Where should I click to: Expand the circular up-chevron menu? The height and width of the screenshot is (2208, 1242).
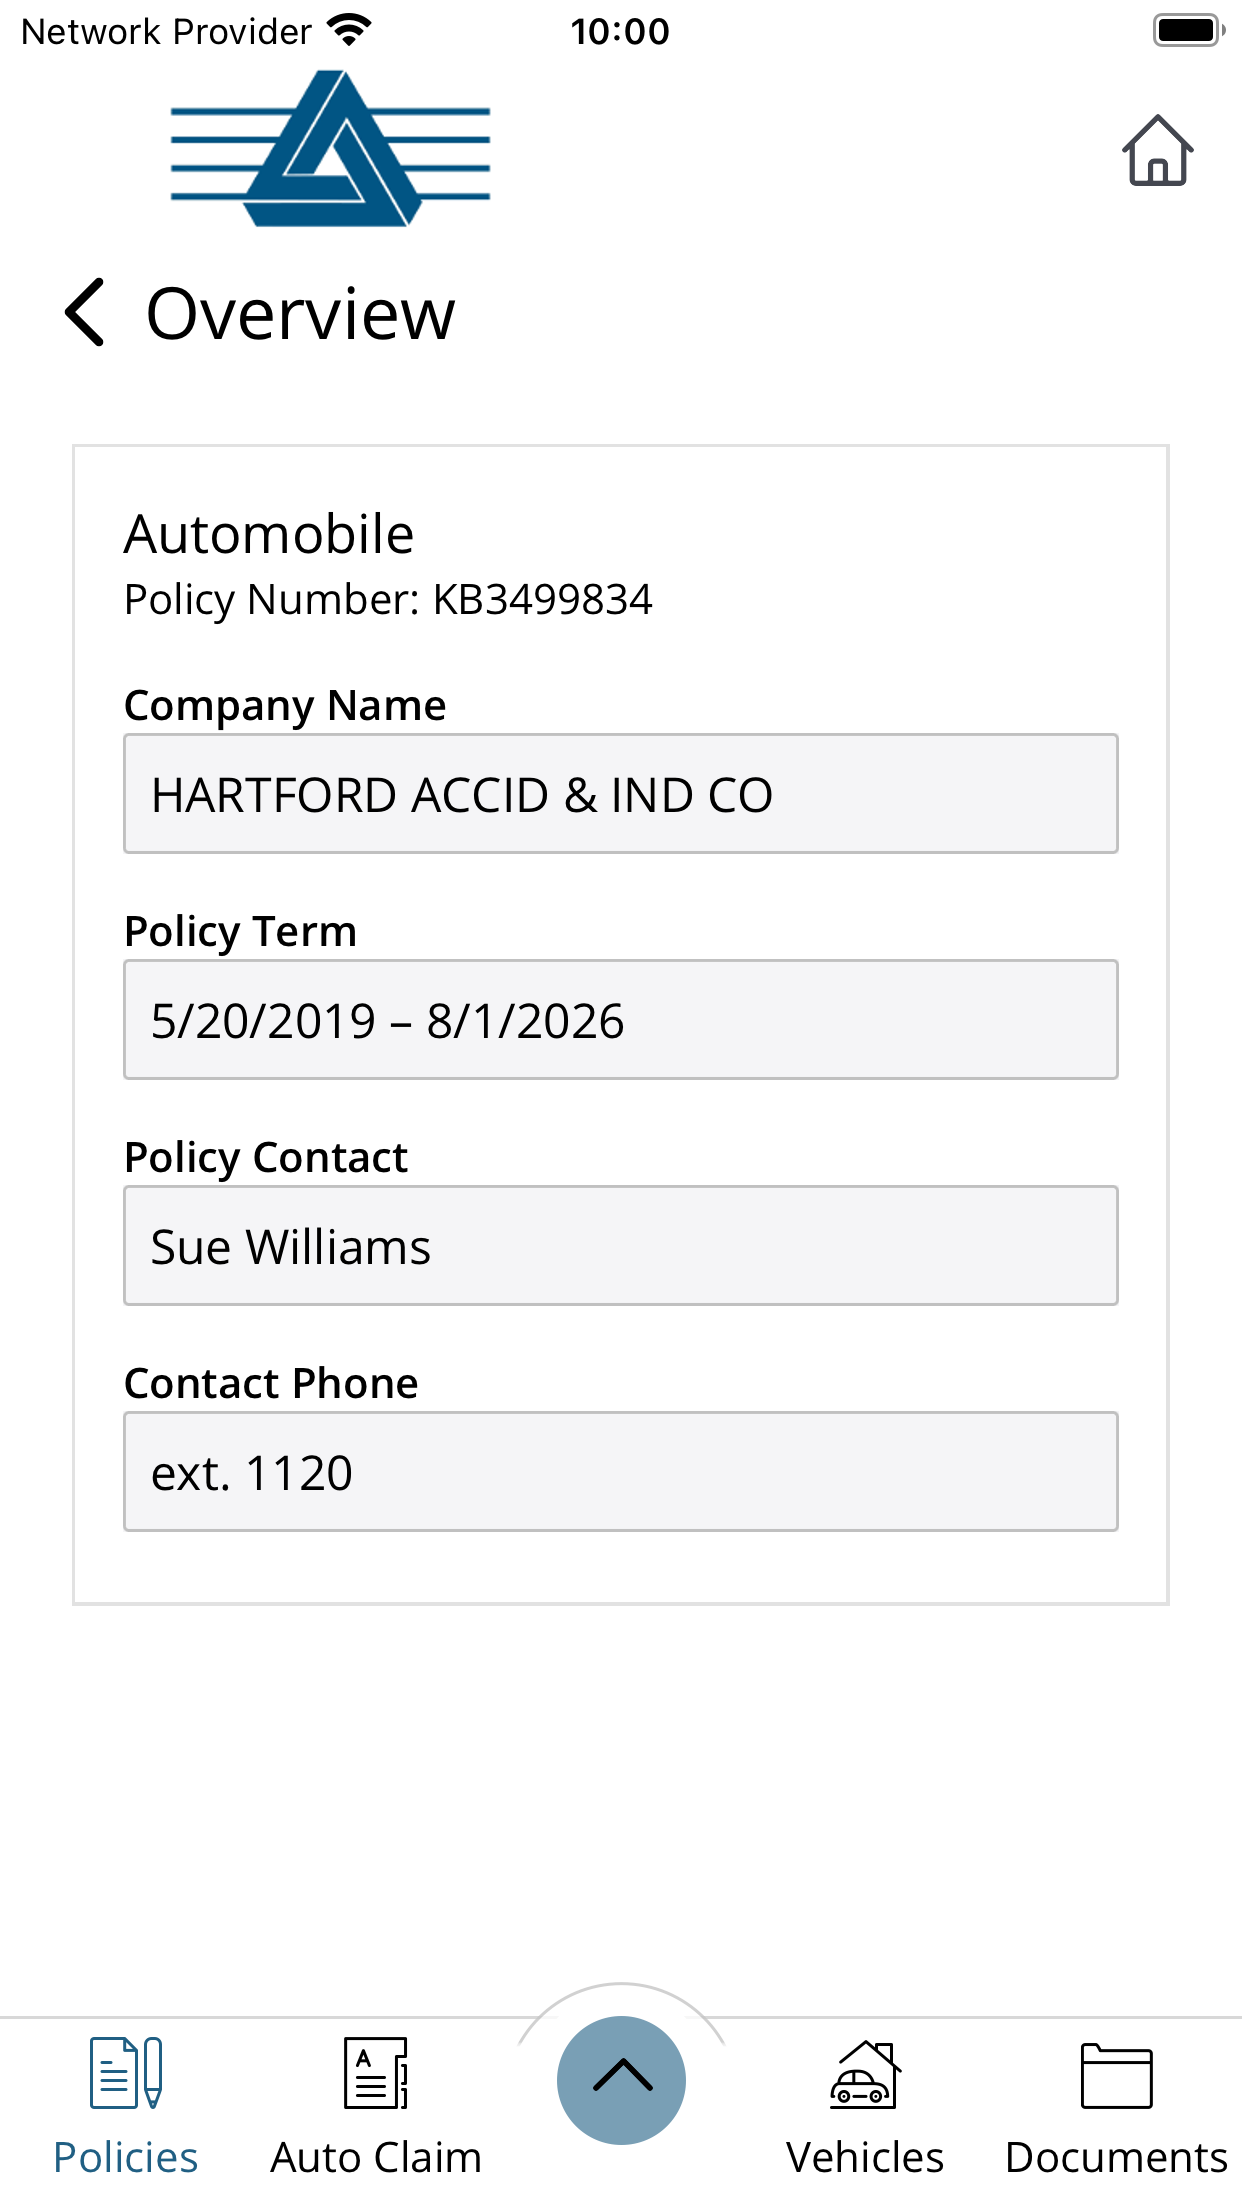[x=621, y=2080]
